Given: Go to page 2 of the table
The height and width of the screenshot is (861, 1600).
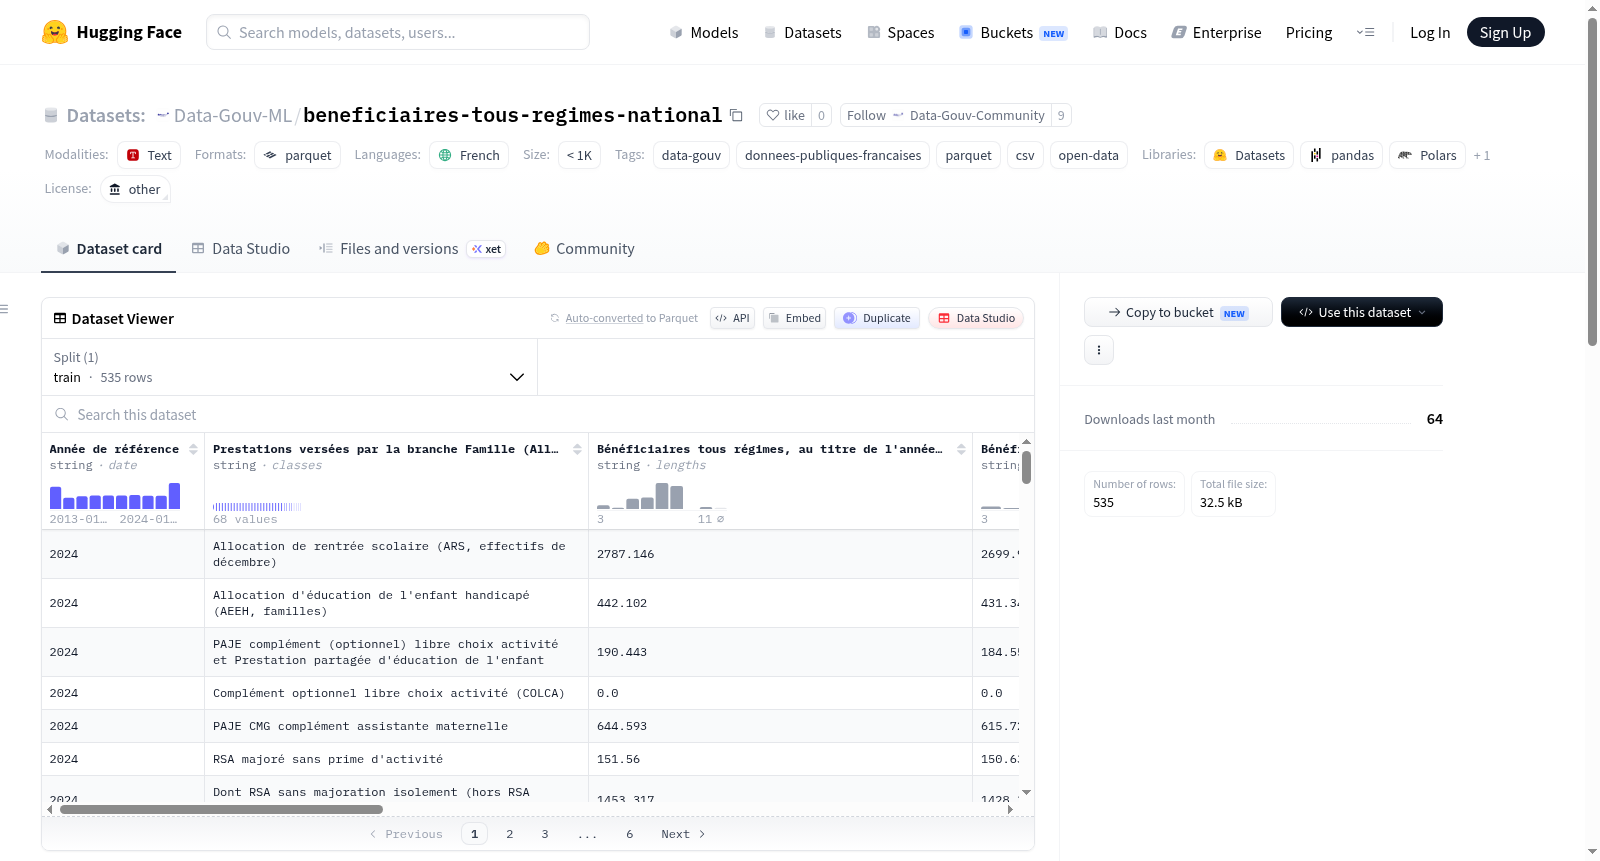Looking at the screenshot, I should pos(510,834).
